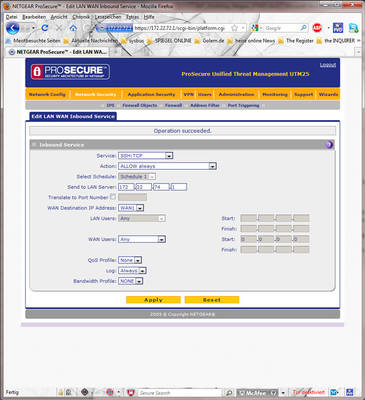Click the search magnifier in Google box
Viewport: 365px width, 400px height.
tap(303, 28)
